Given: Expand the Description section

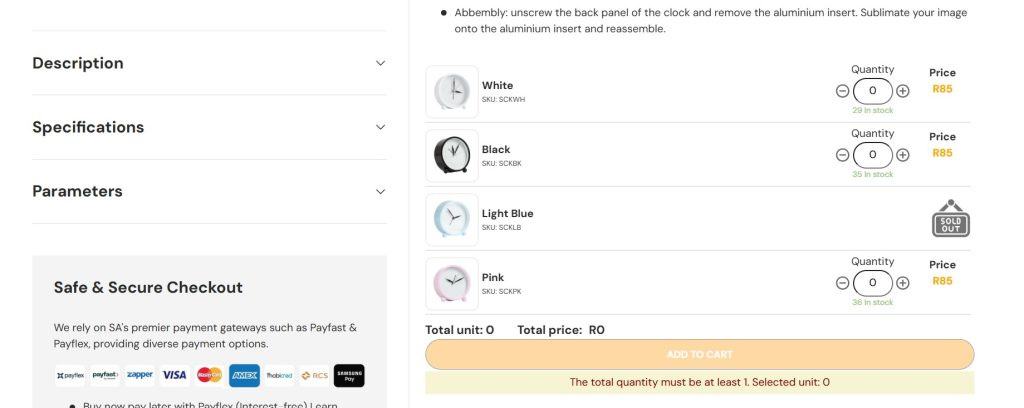Looking at the screenshot, I should click(380, 63).
